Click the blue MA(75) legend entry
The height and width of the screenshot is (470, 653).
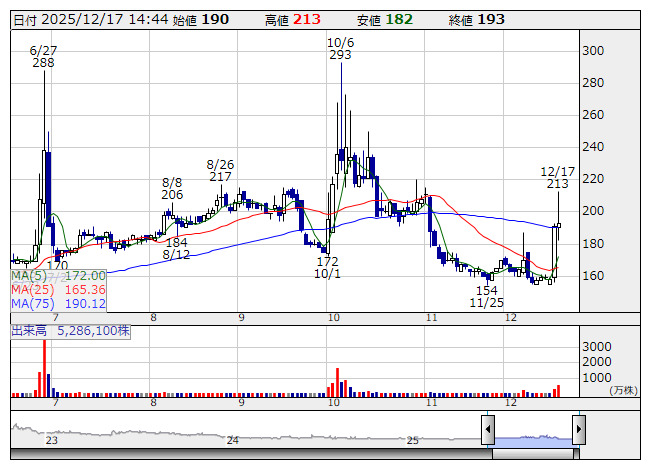click(58, 303)
